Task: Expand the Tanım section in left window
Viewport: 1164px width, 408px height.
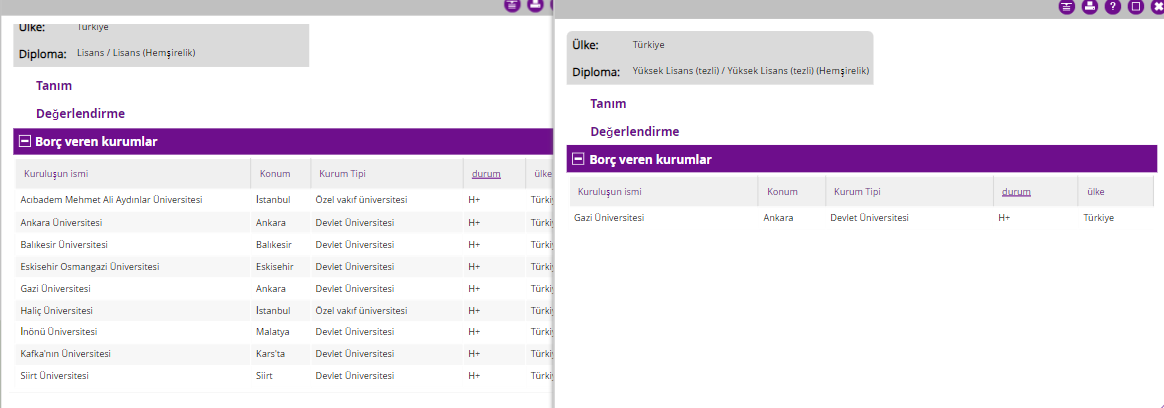Action: click(54, 85)
